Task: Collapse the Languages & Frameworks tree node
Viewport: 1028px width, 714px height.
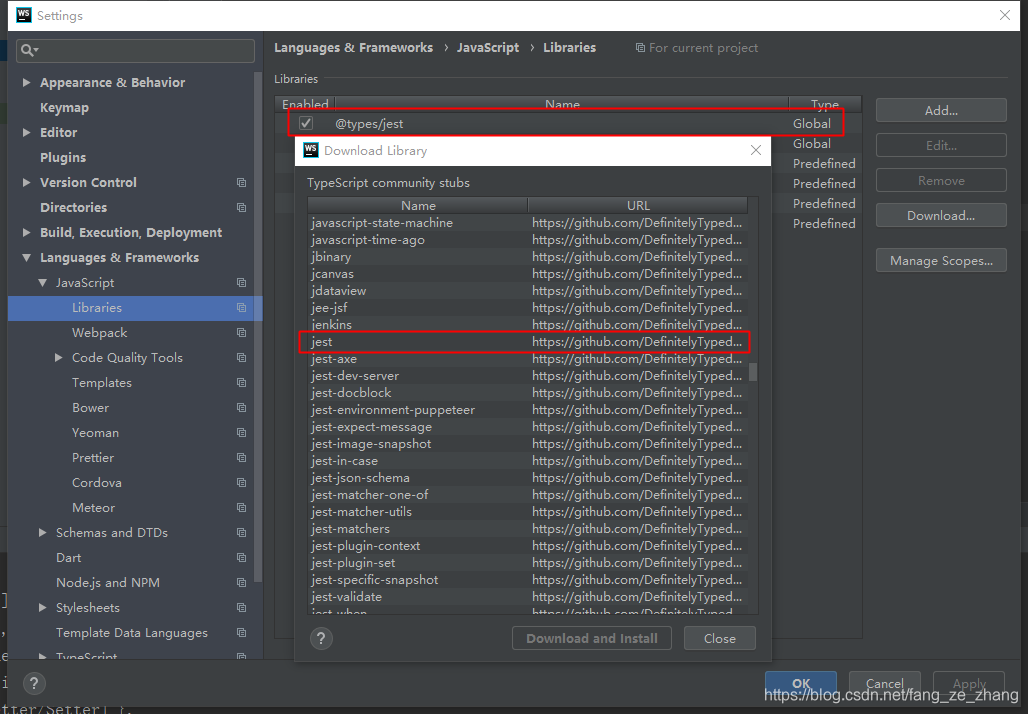Action: coord(25,257)
